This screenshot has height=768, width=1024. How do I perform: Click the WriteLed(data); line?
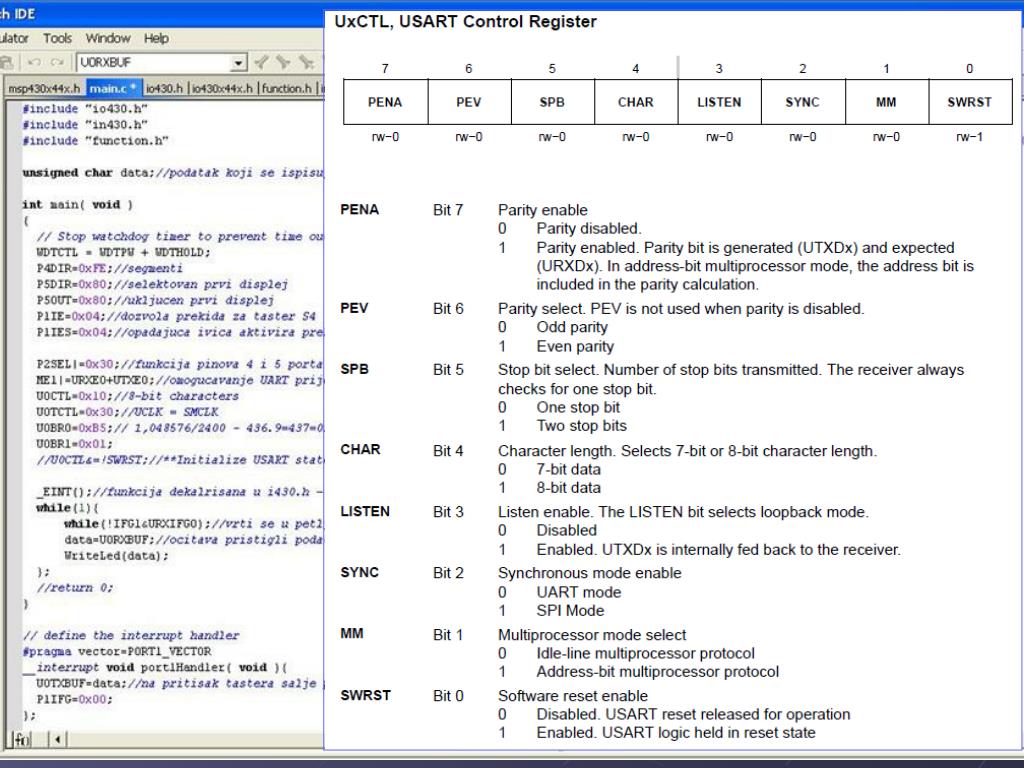click(x=116, y=556)
